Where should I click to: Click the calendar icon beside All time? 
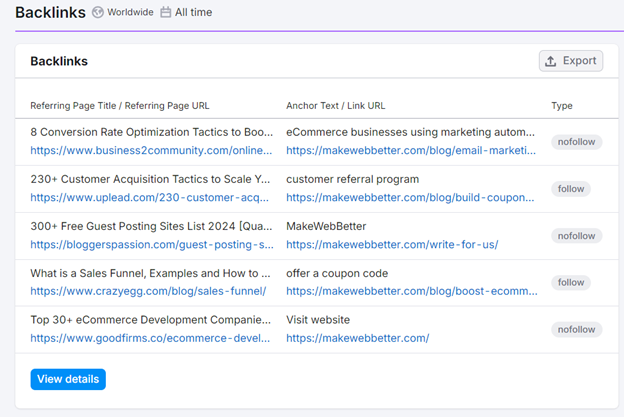[166, 12]
